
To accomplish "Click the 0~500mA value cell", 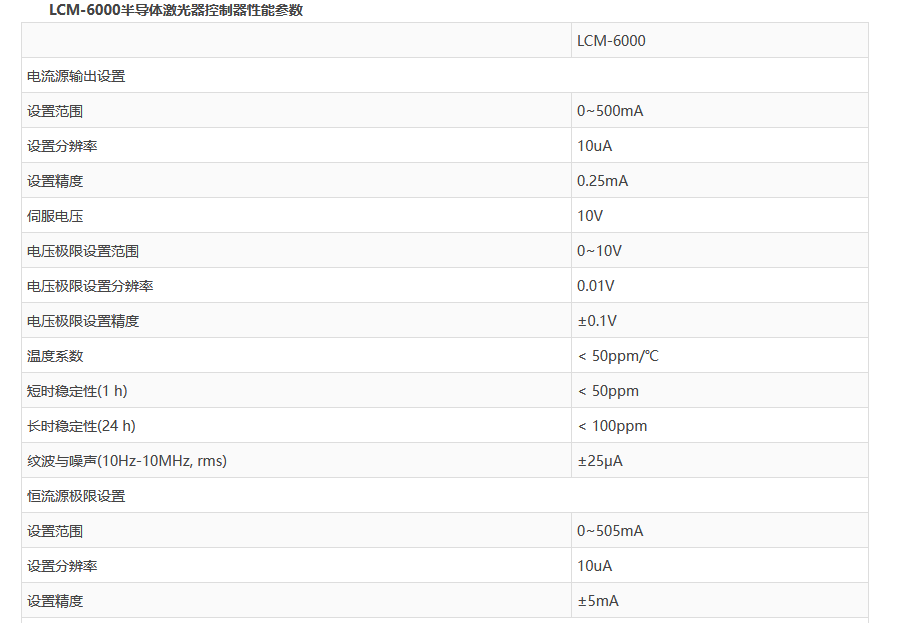I will 610,111.
